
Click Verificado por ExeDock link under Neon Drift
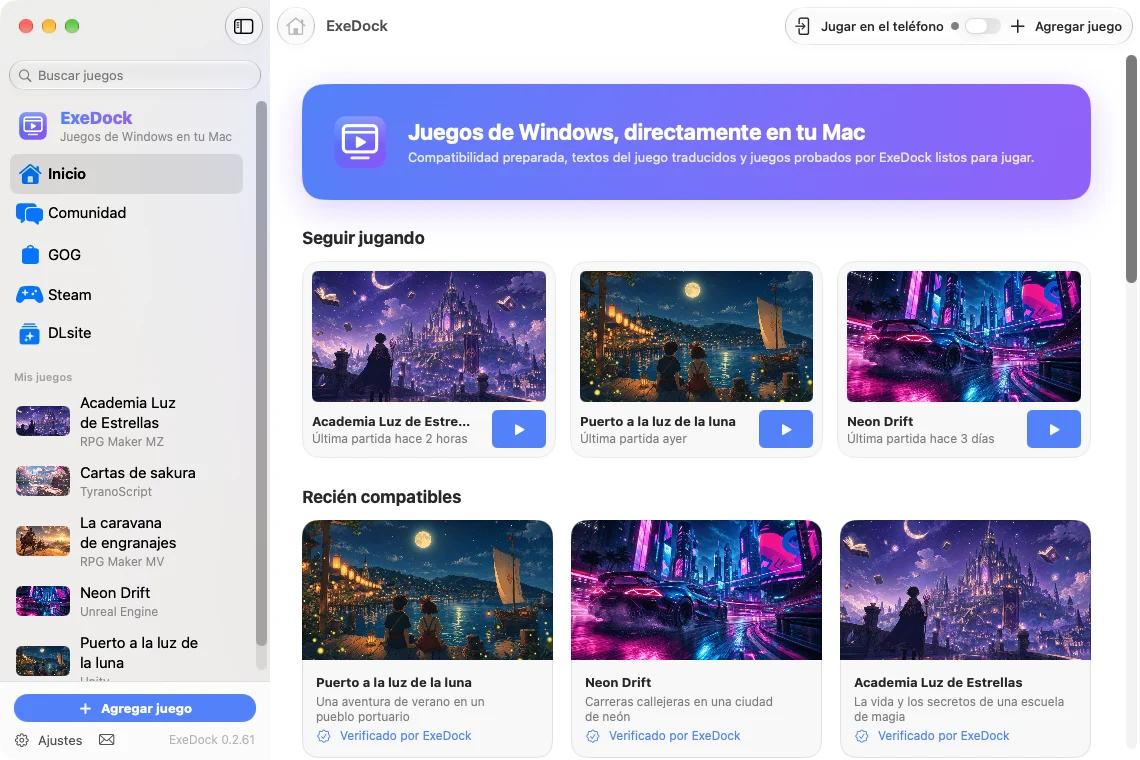675,736
